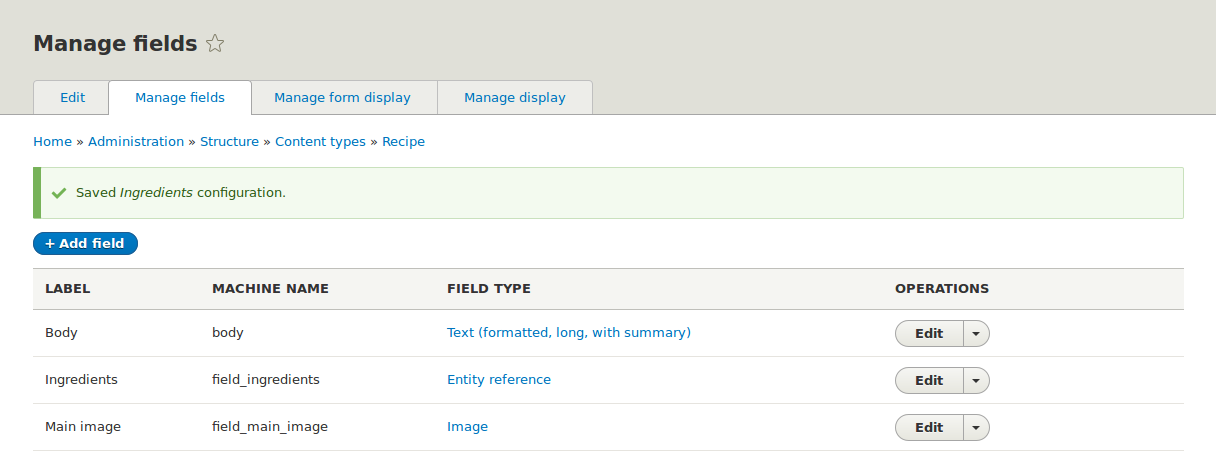The image size is (1216, 451).
Task: Open Content types breadcrumb link
Action: (321, 142)
